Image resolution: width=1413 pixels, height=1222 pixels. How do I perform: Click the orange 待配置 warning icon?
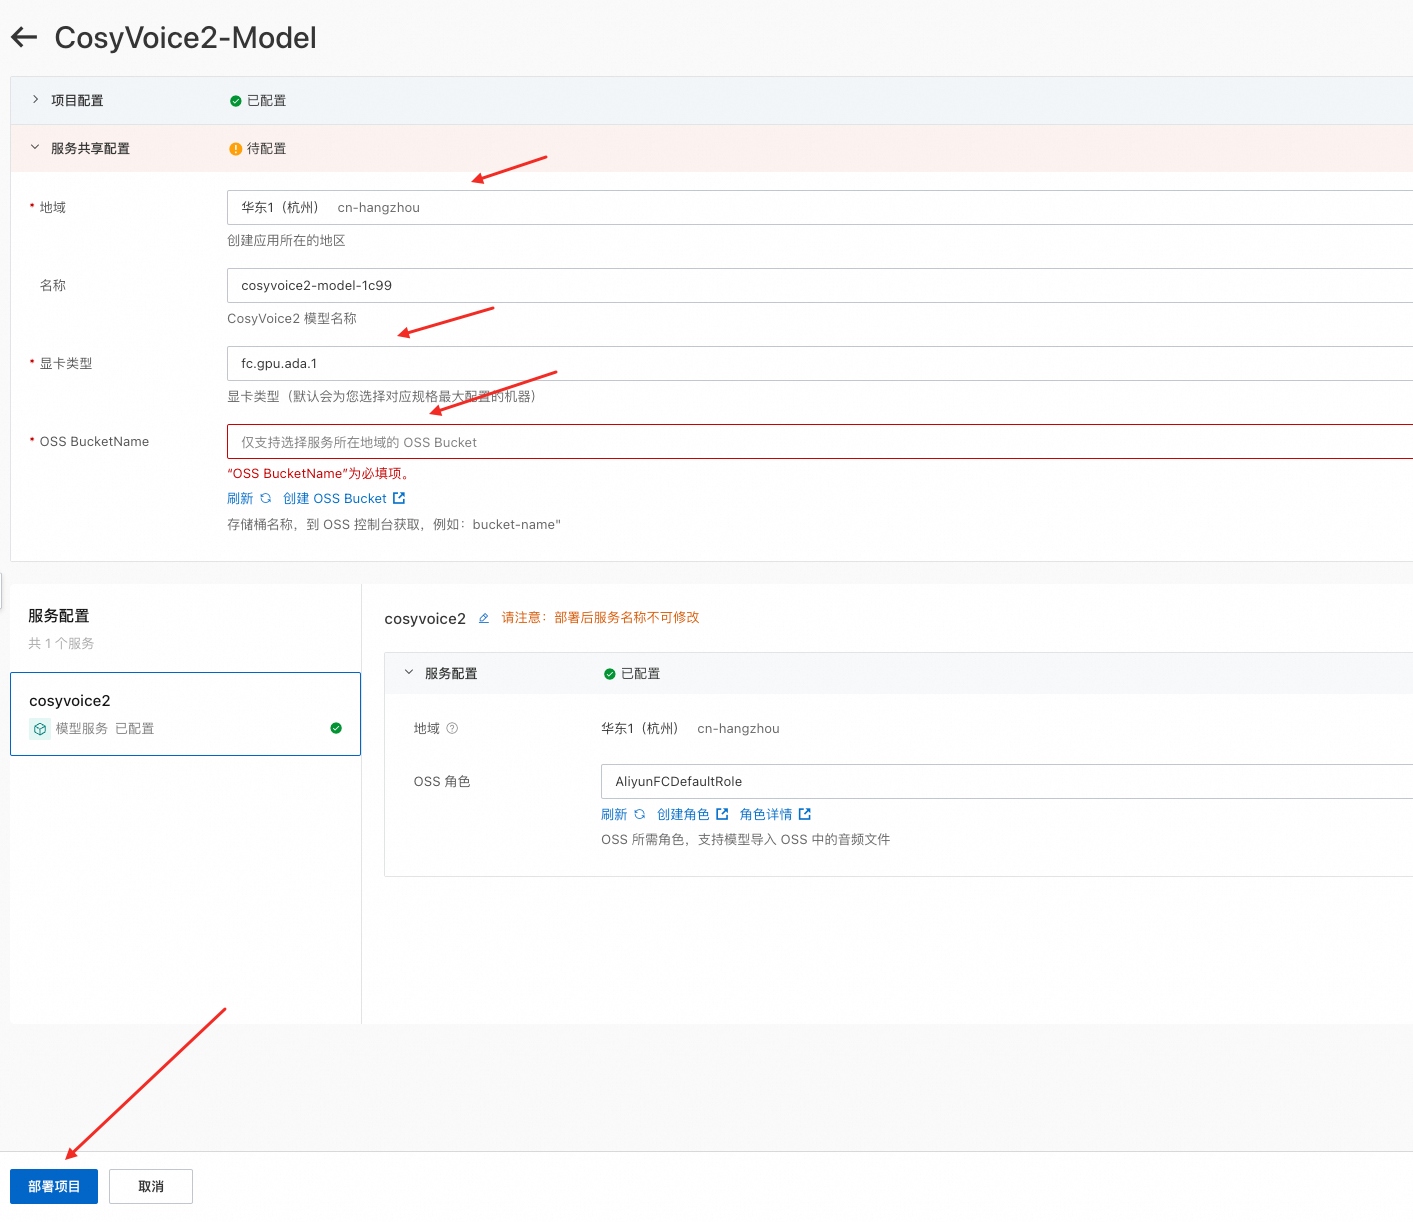coord(236,149)
